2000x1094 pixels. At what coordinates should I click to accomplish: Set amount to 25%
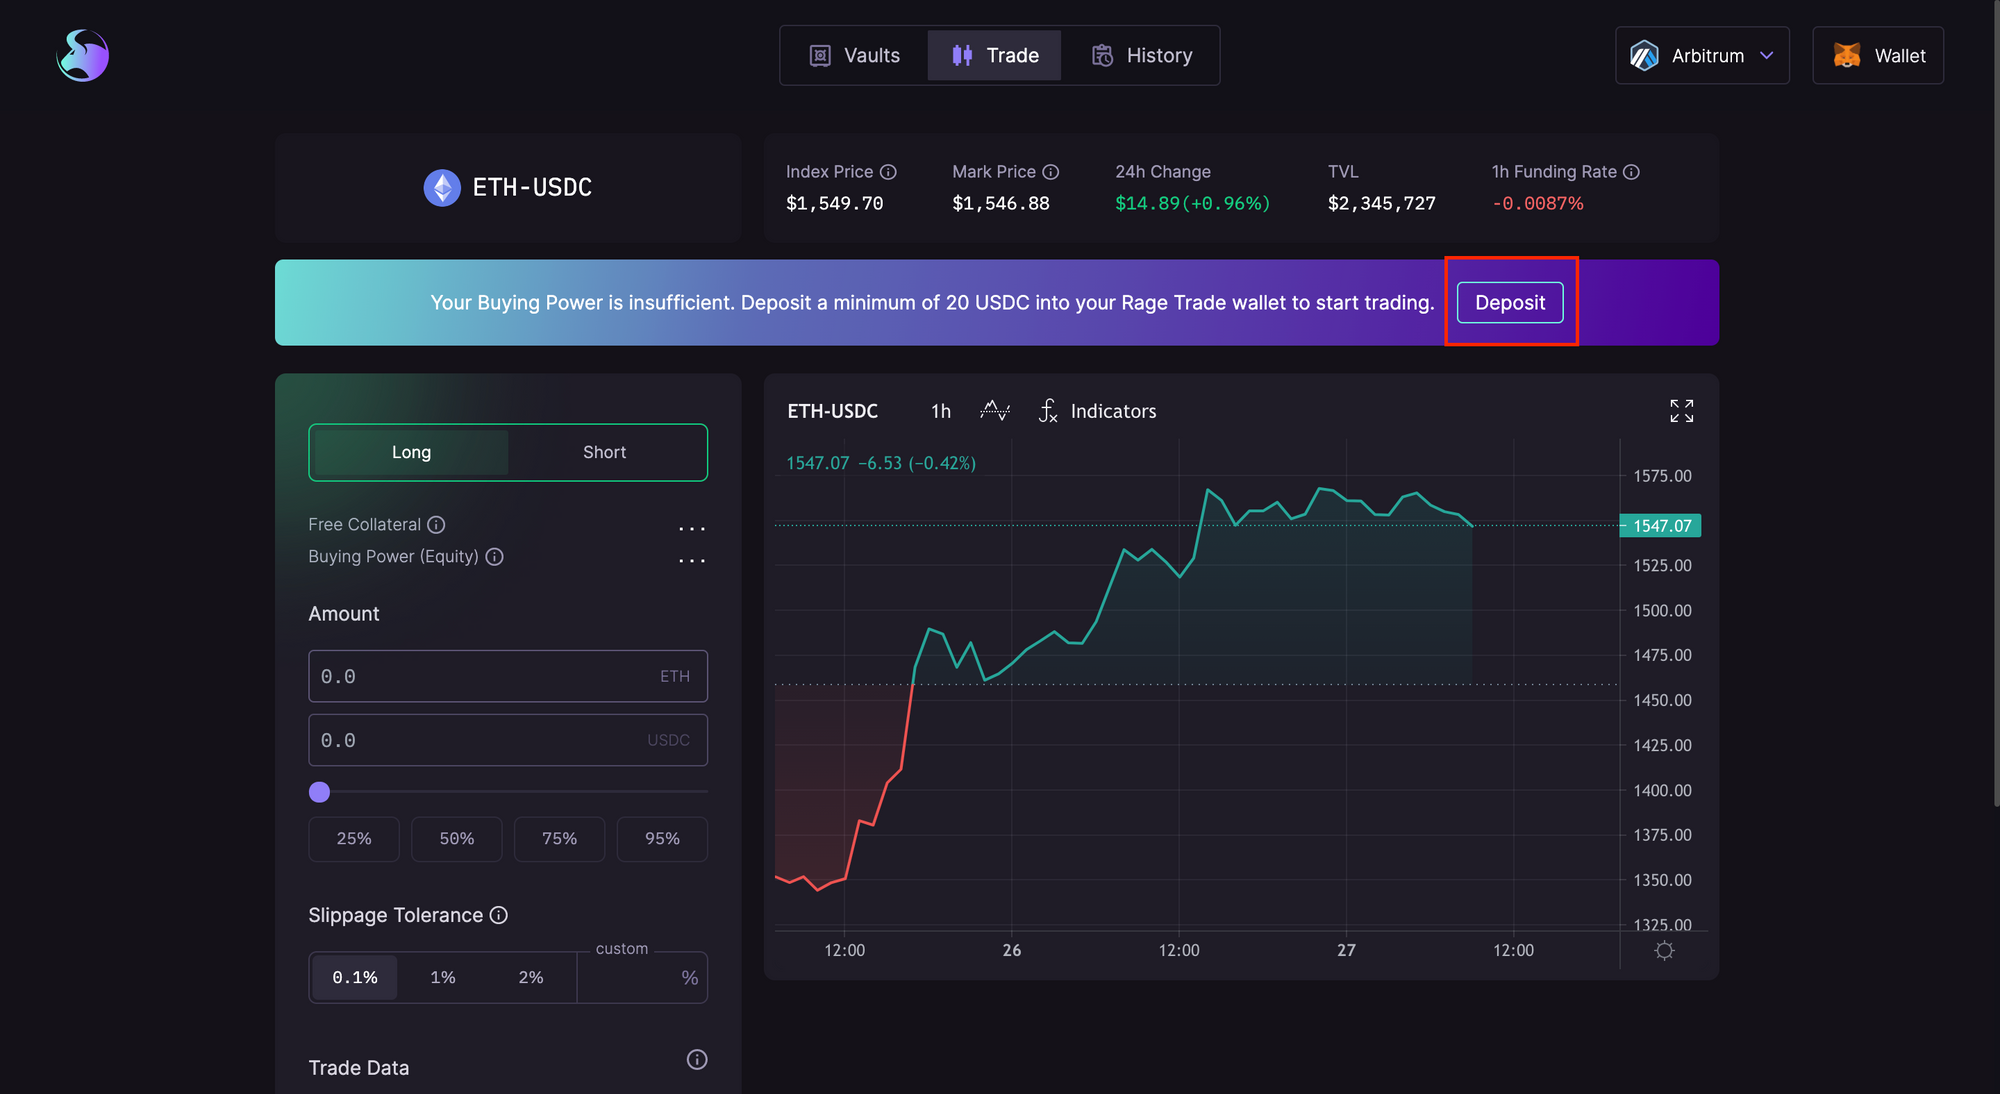coord(354,838)
